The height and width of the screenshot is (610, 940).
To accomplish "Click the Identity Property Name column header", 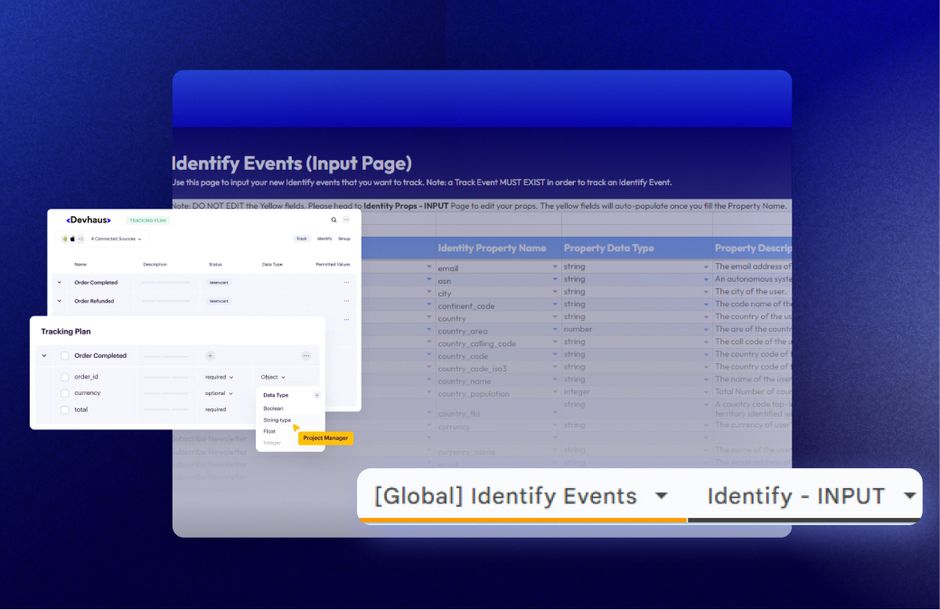I will (492, 248).
